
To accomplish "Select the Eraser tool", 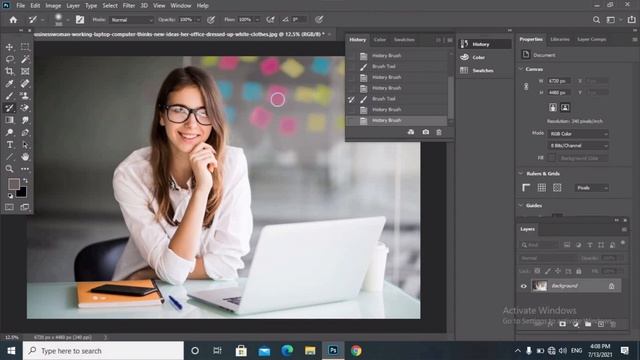I will click(x=25, y=108).
